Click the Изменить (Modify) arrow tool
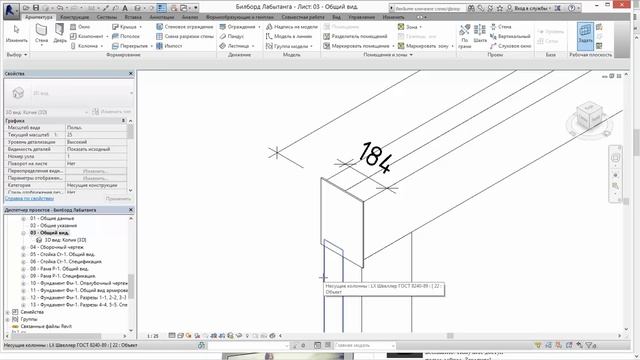The width and height of the screenshot is (640, 360). click(x=16, y=33)
